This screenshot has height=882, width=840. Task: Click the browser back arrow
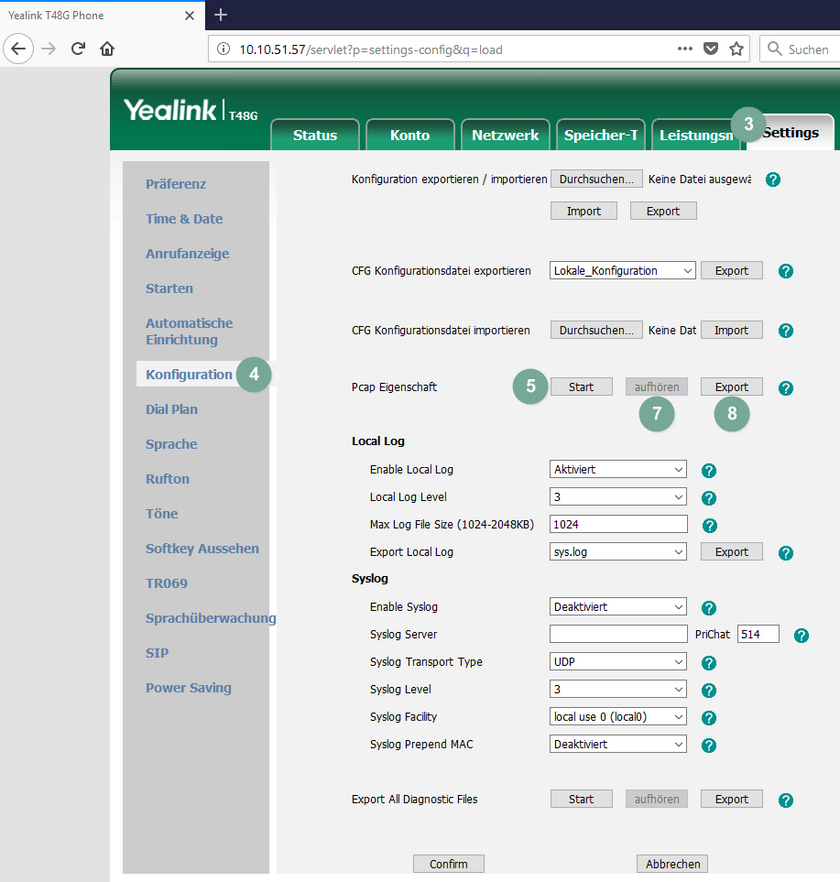(x=18, y=48)
